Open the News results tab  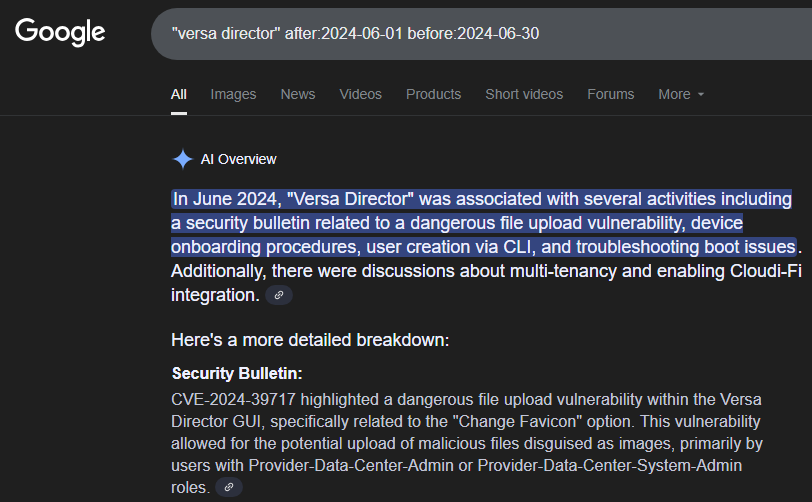point(298,94)
